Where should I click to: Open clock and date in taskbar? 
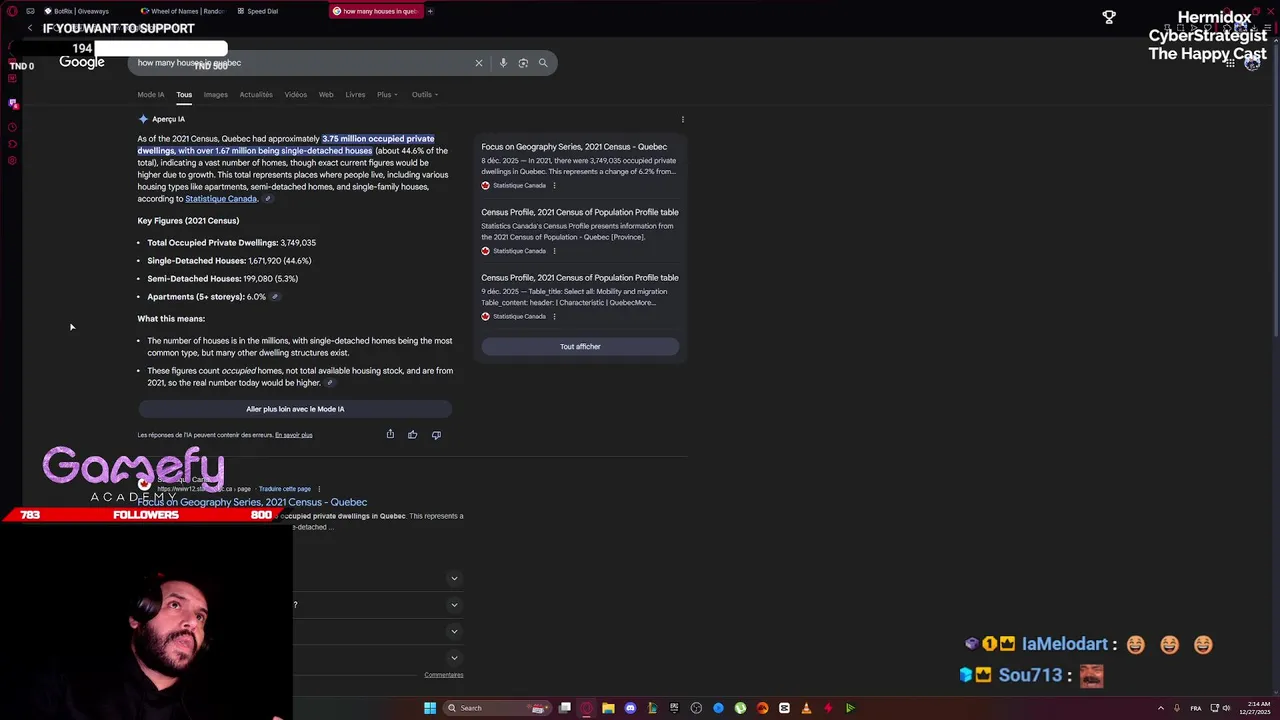(1255, 708)
